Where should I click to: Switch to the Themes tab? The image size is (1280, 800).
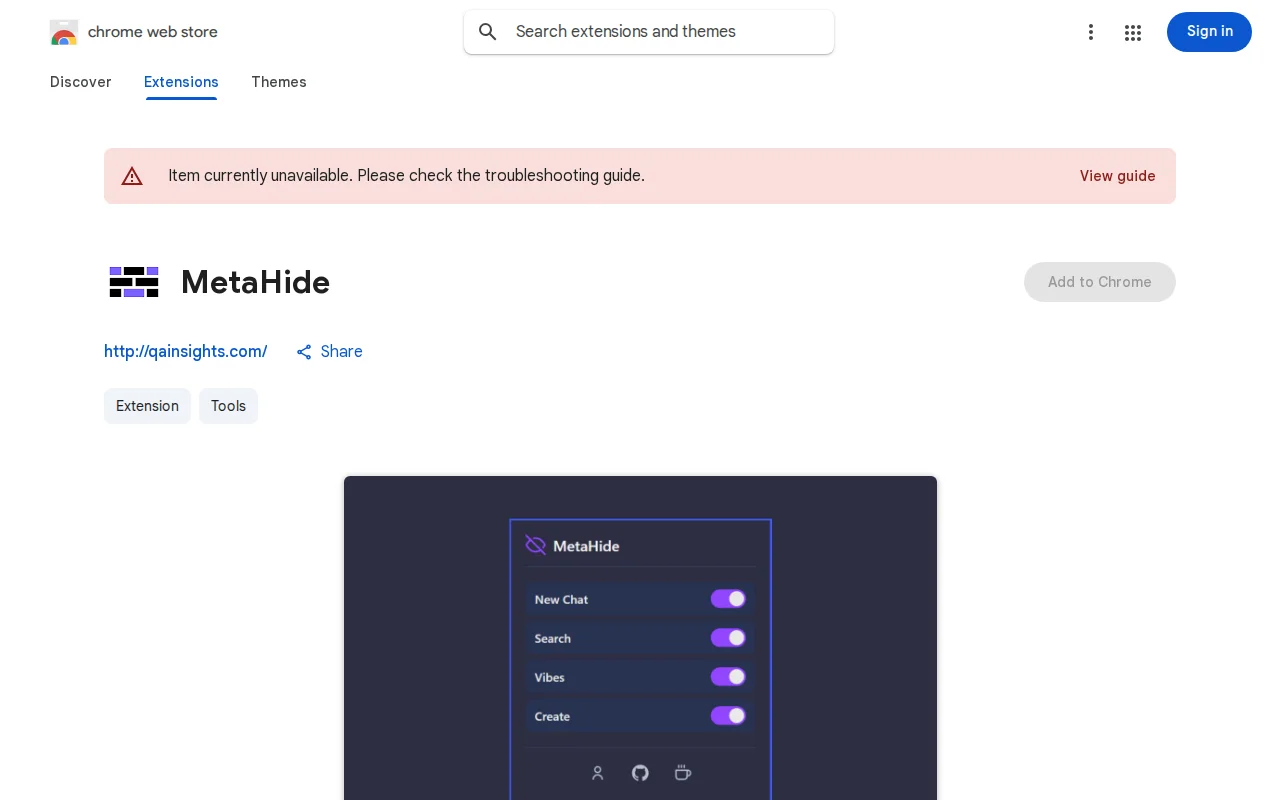coord(279,82)
